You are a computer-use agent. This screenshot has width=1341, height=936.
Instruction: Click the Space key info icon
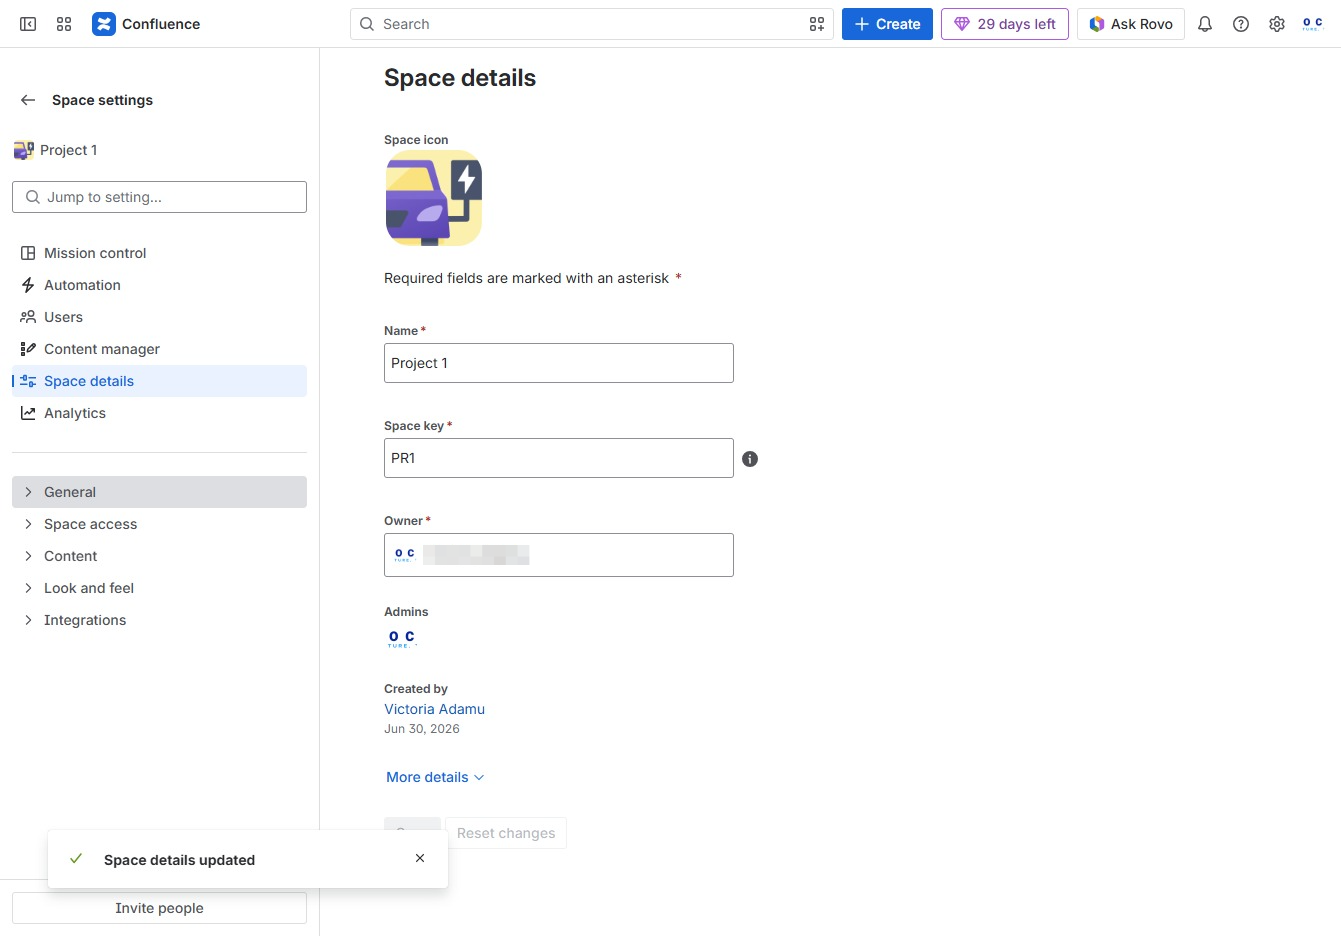coord(750,459)
